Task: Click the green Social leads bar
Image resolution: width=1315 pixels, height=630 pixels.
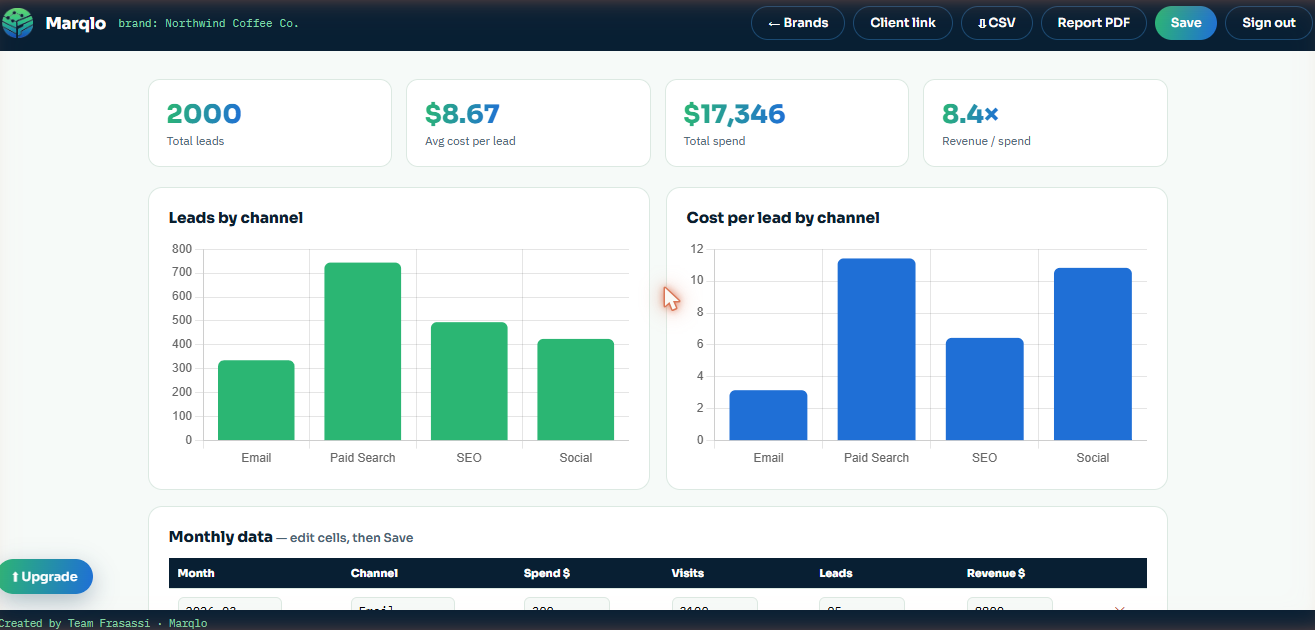Action: [x=576, y=389]
